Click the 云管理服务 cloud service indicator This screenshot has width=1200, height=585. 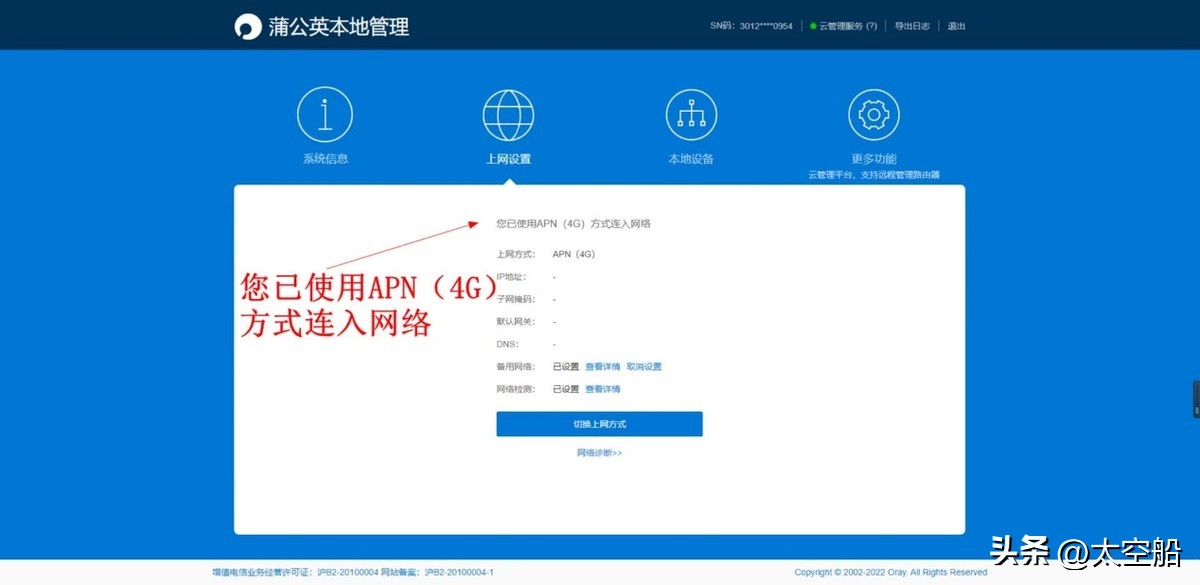click(841, 25)
